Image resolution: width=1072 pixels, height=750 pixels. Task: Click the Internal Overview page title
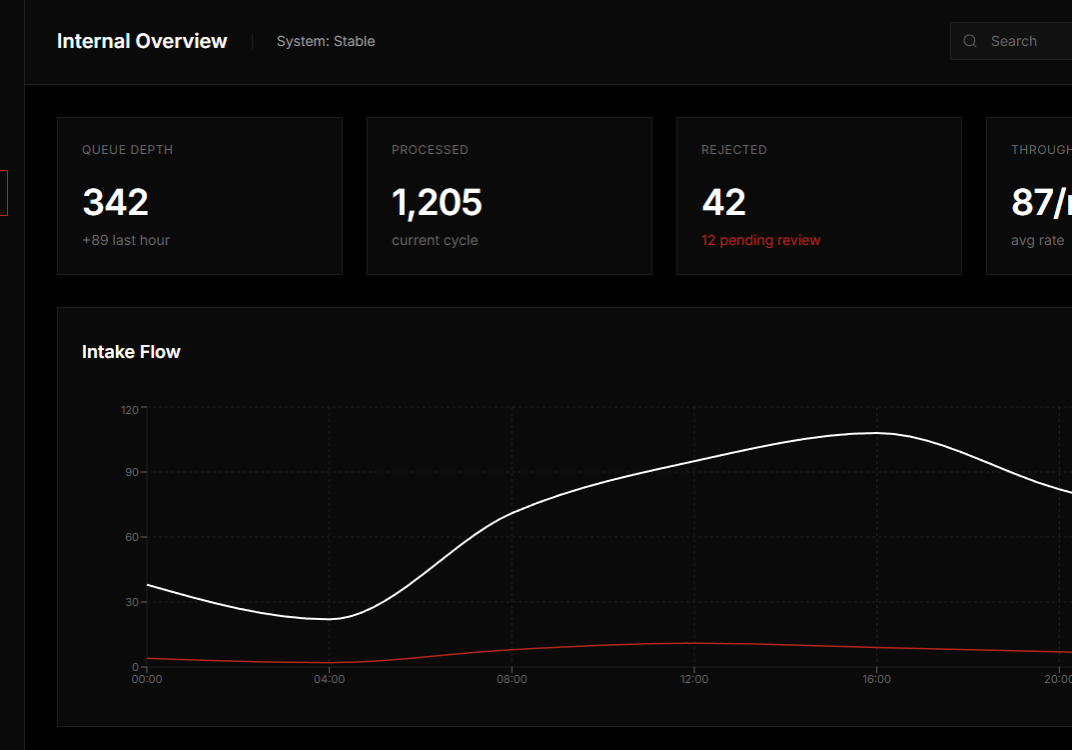click(142, 41)
